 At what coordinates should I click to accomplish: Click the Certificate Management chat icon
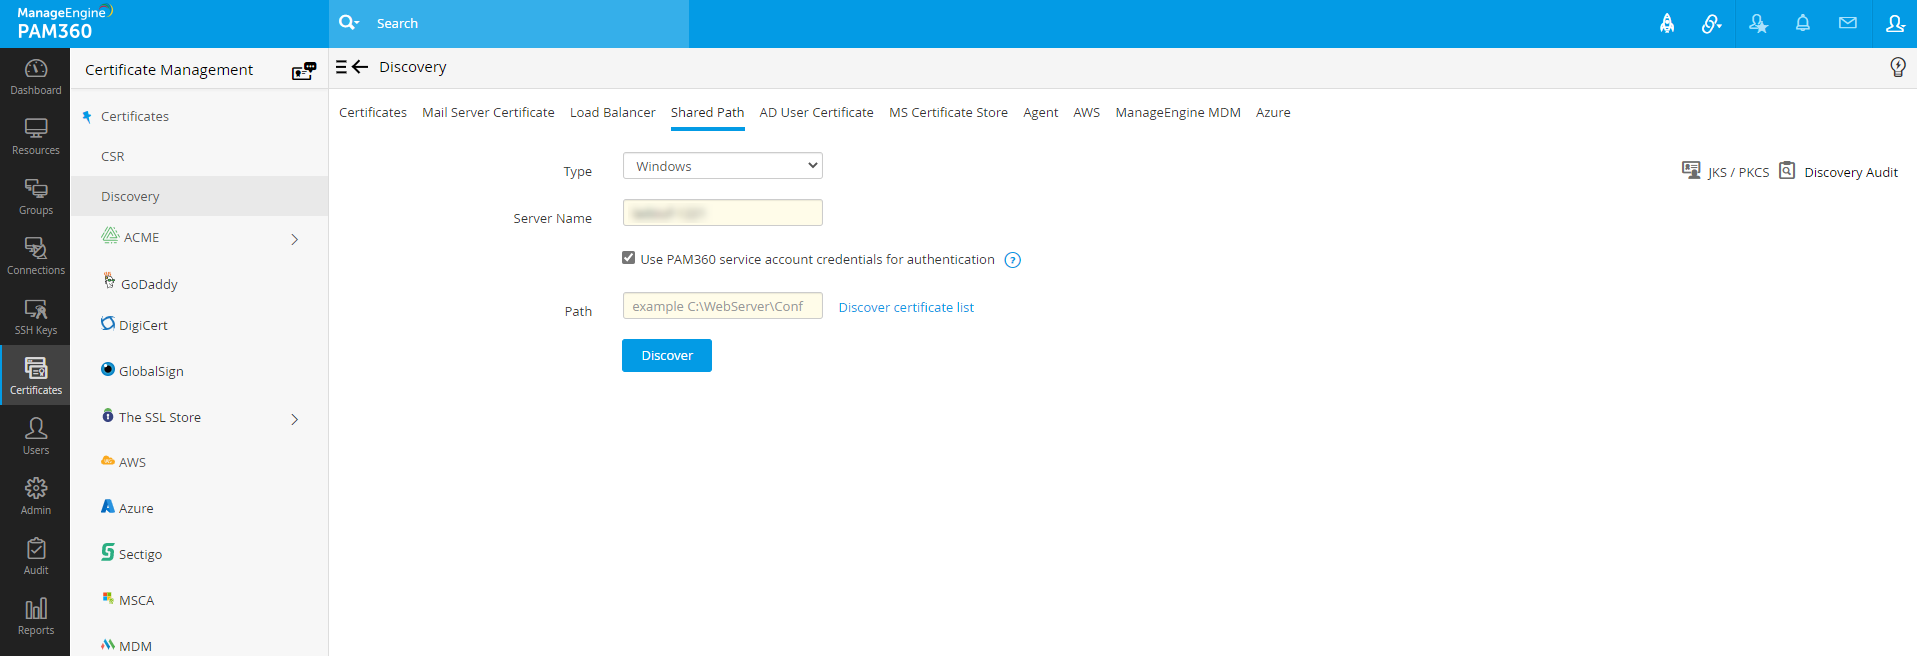304,70
